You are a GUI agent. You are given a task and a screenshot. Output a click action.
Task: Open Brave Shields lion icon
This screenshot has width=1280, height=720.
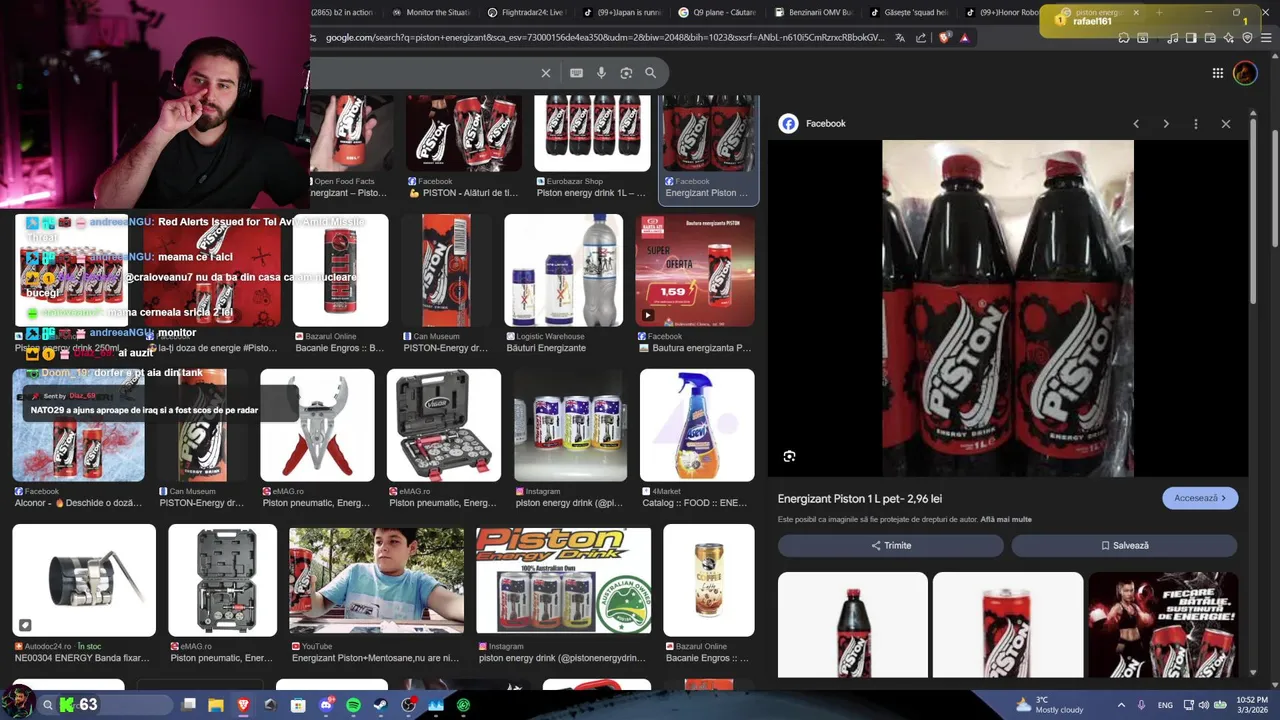[x=945, y=38]
